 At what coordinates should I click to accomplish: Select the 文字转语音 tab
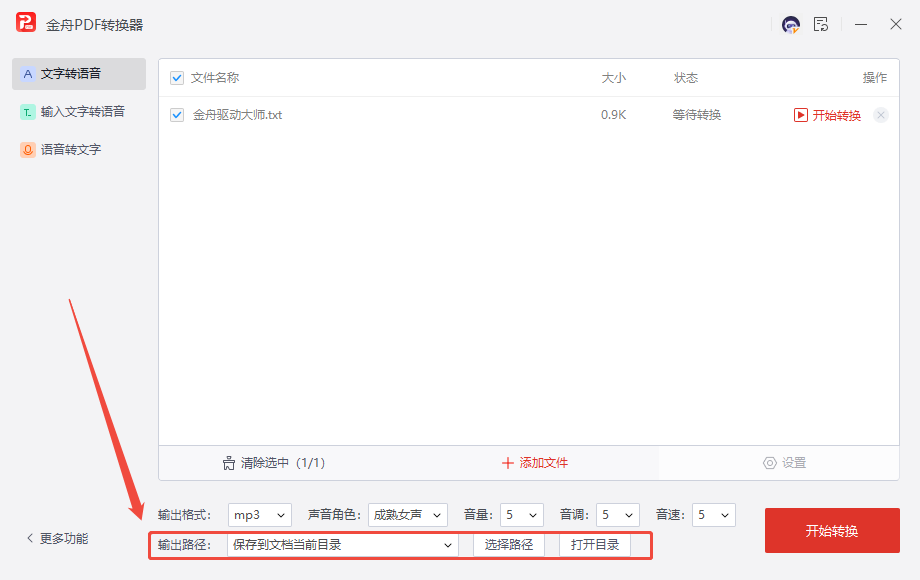(79, 74)
